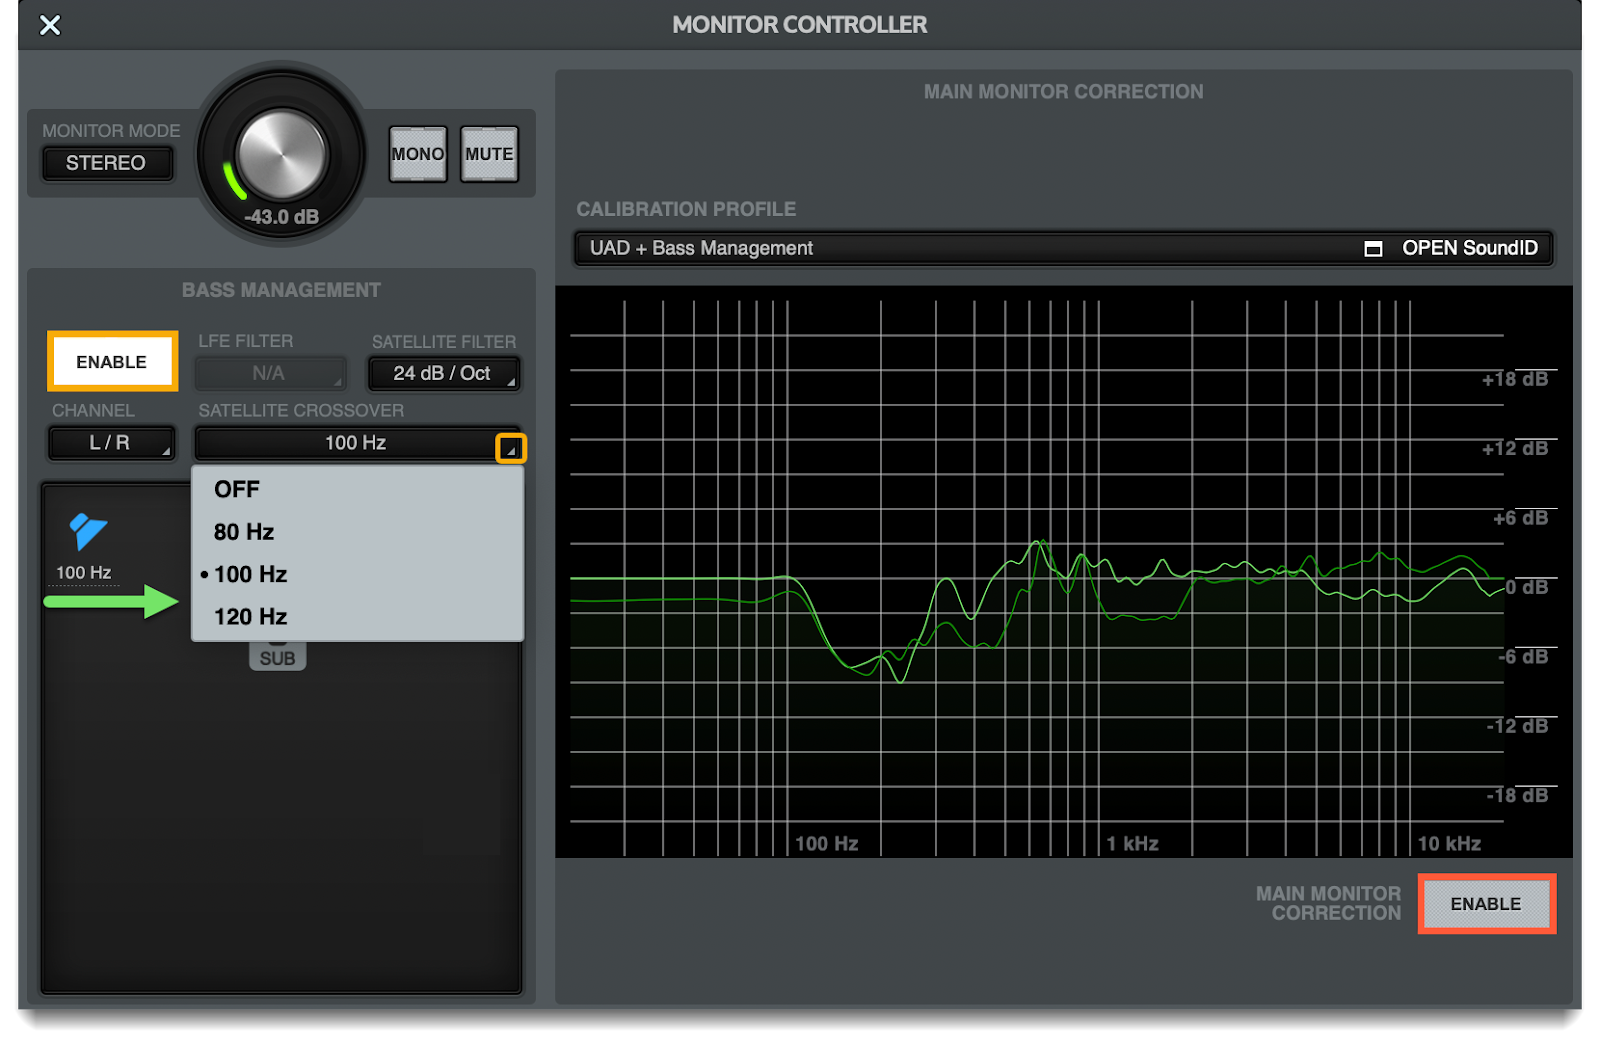Click the 100 Hz graph axis label
The image size is (1600, 1046).
(x=826, y=844)
